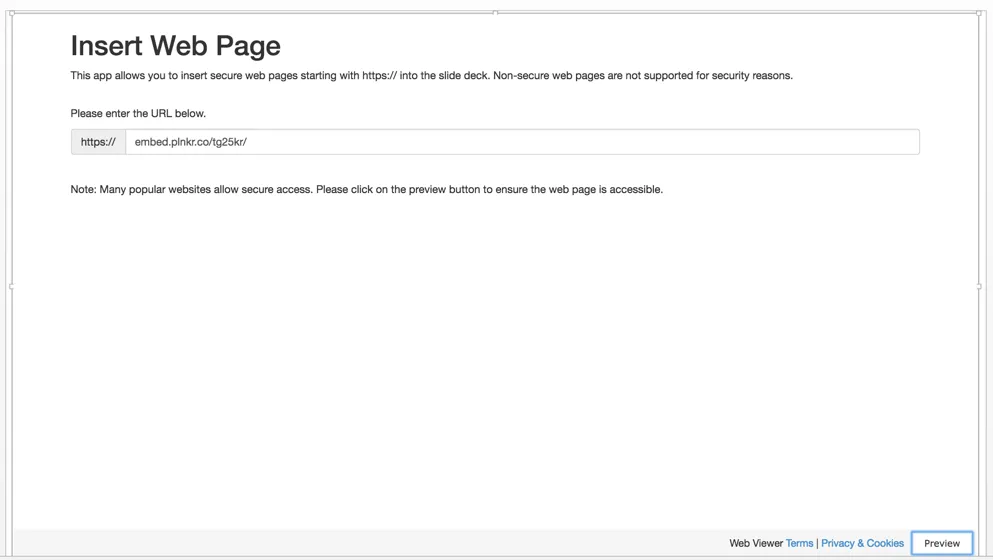Click the note about popular websites
This screenshot has height=560, width=993.
click(x=367, y=189)
